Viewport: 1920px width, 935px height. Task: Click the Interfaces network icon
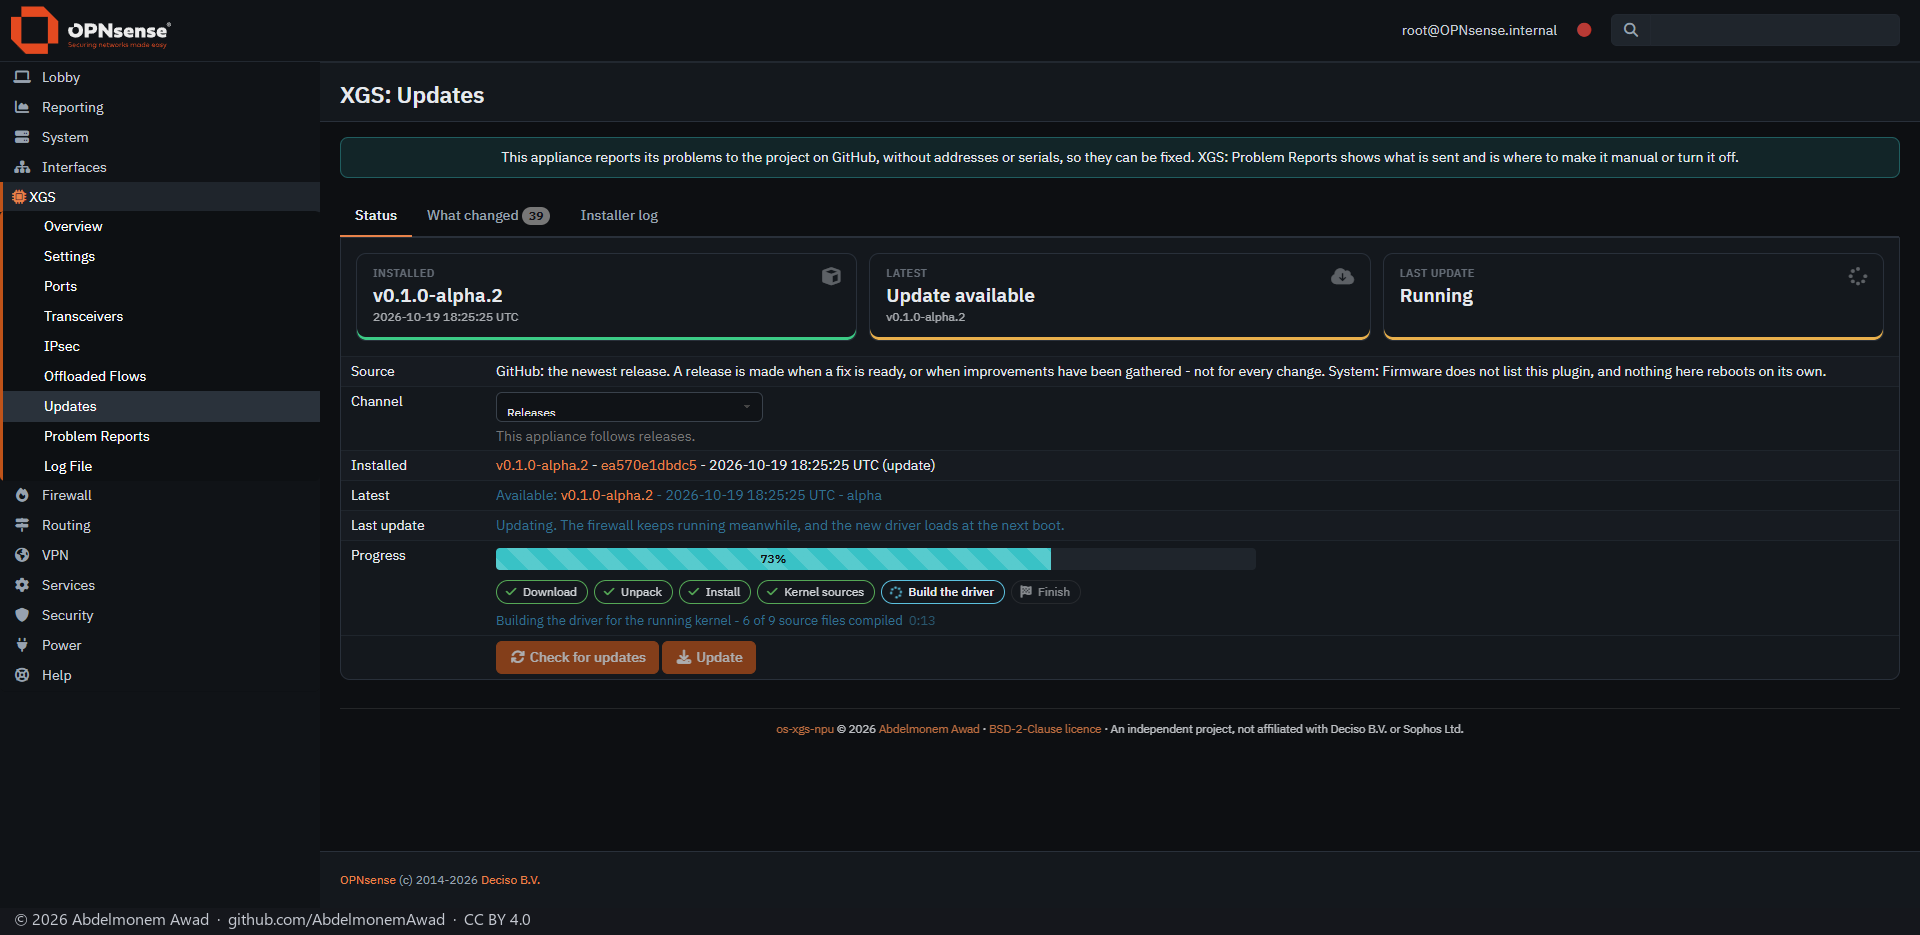(x=22, y=167)
